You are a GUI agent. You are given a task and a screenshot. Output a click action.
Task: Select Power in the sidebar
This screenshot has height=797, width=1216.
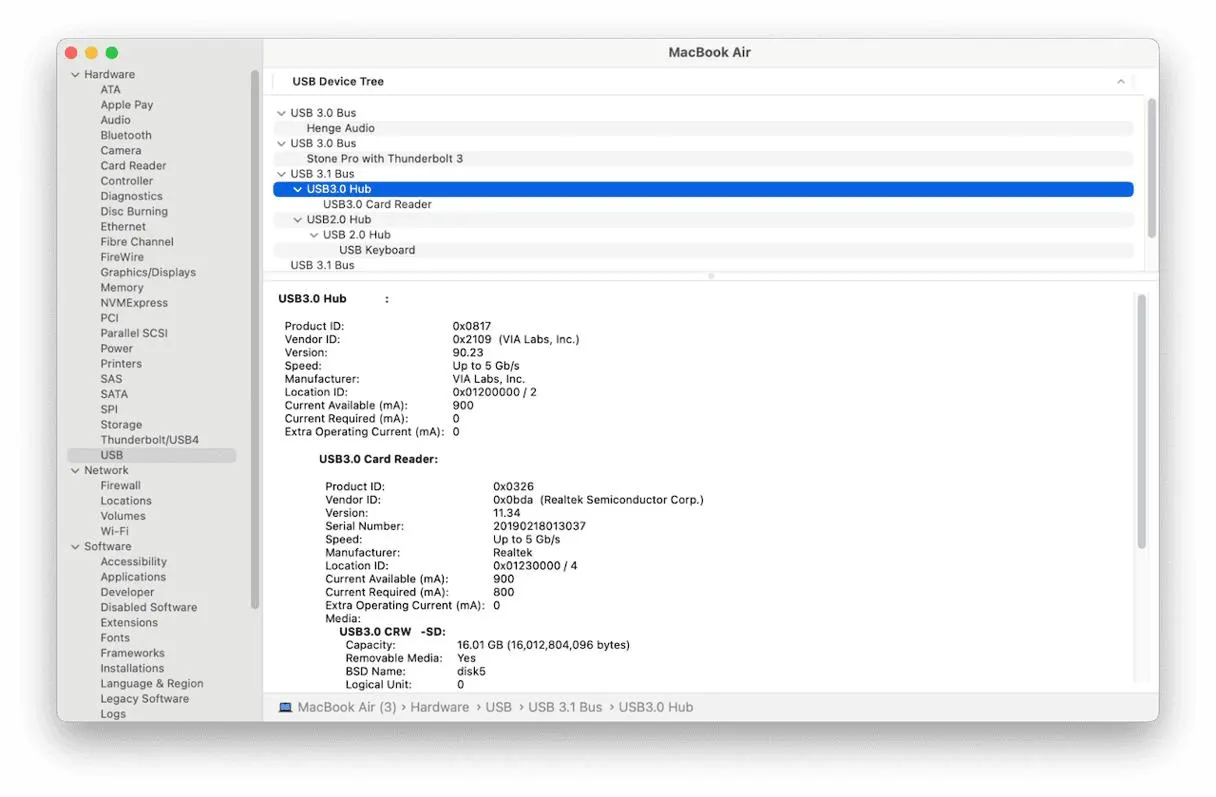[x=116, y=349]
